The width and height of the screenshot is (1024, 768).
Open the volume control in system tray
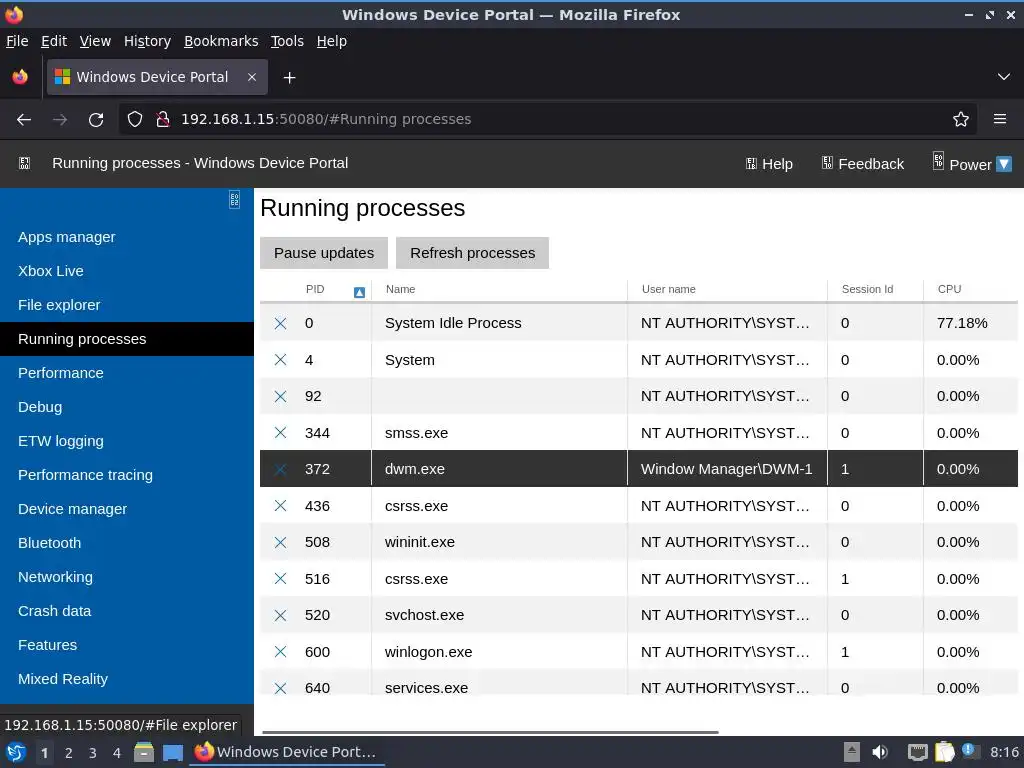880,752
